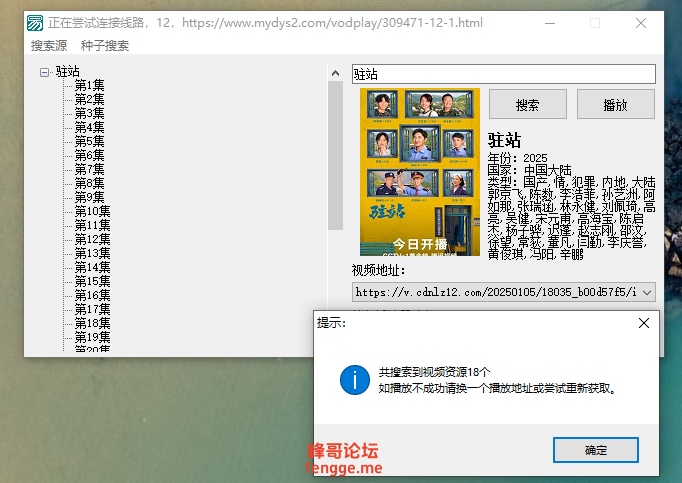
Task: Select episode 第15集
Action: [x=92, y=281]
